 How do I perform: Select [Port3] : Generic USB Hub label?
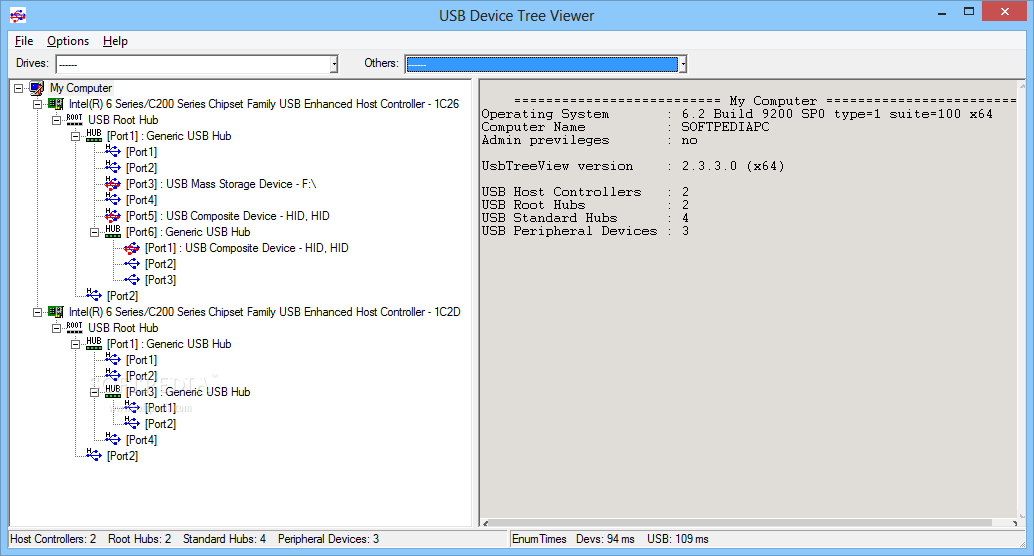[x=188, y=392]
